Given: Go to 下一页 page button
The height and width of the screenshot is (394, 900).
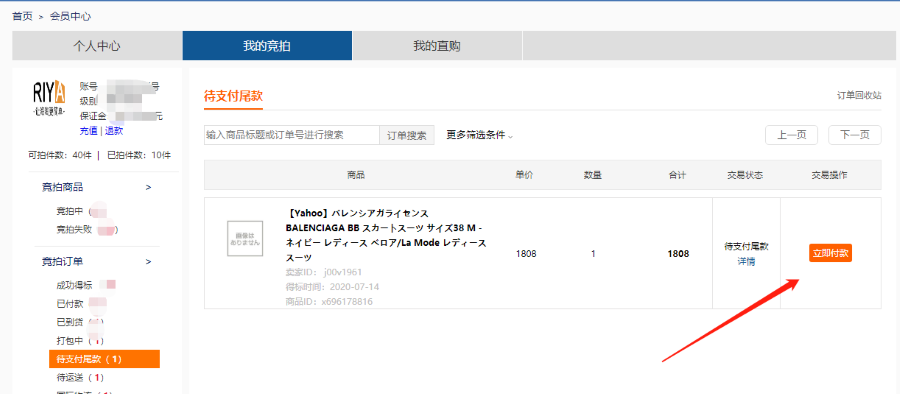Looking at the screenshot, I should (x=855, y=136).
